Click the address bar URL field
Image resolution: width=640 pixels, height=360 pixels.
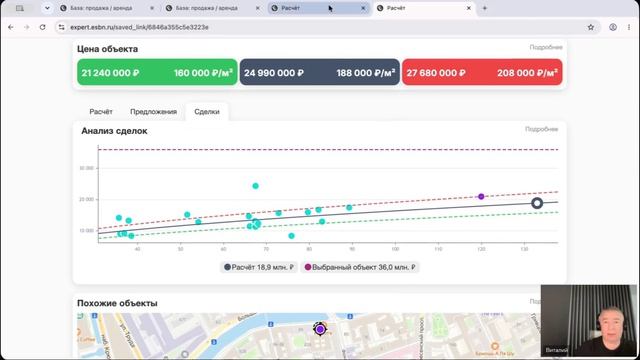click(327, 27)
